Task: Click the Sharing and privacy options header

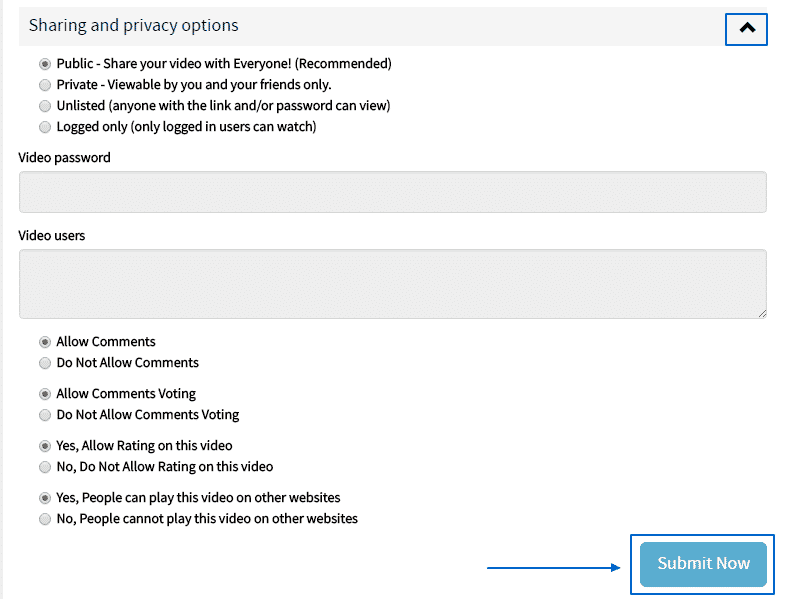Action: [134, 26]
